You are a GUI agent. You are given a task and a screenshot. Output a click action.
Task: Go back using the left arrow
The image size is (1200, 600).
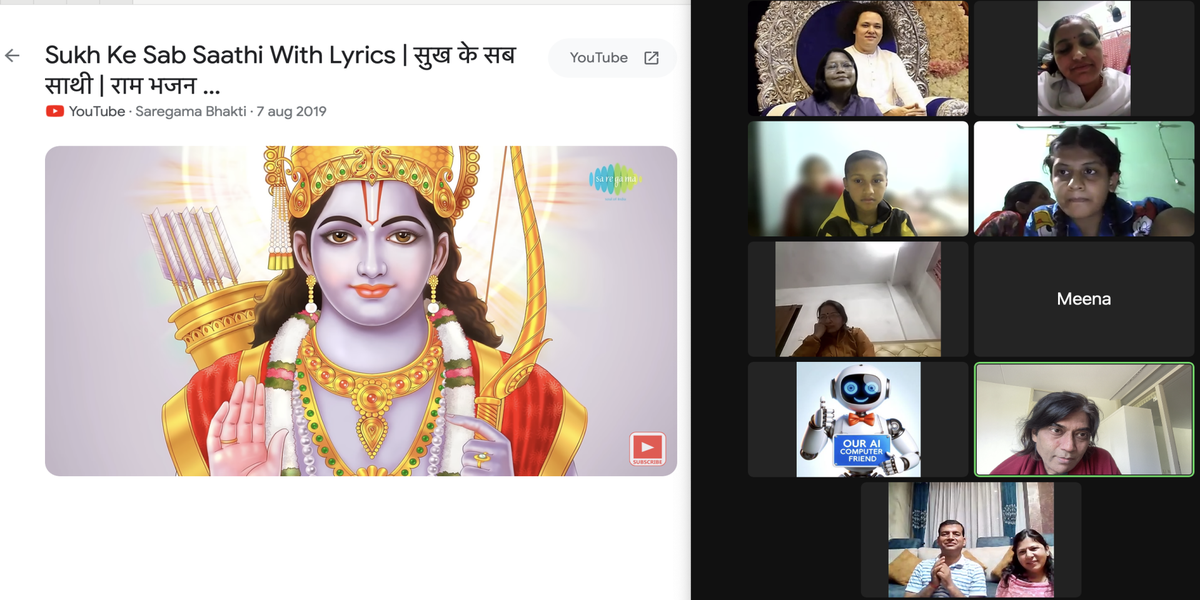tap(12, 56)
